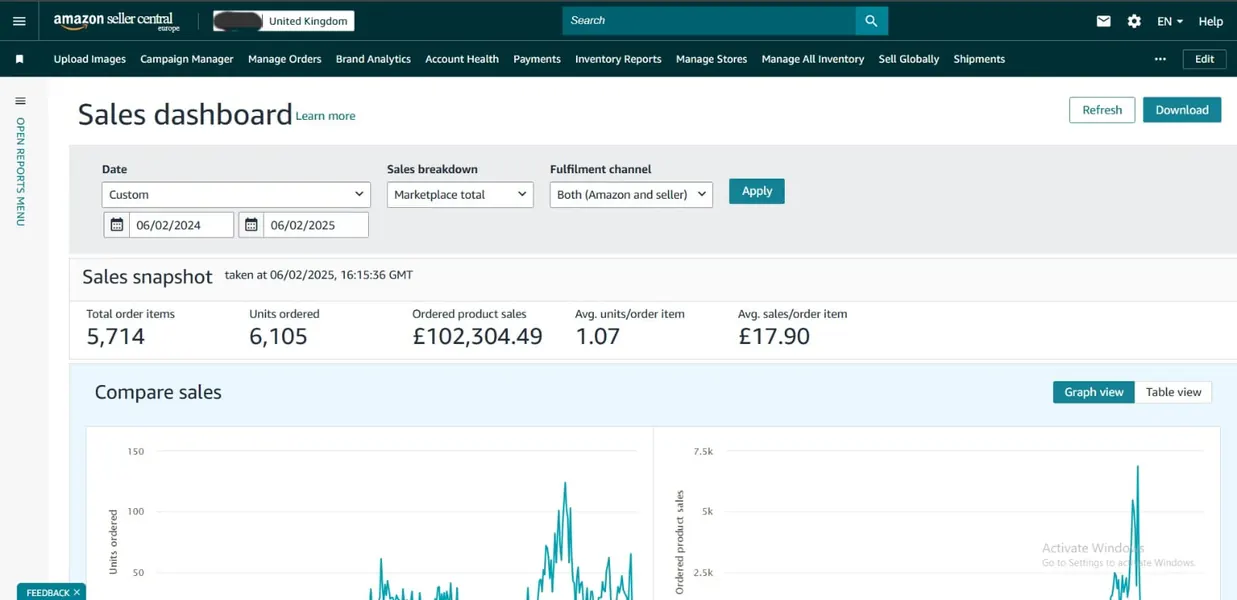This screenshot has width=1237, height=600.
Task: Click the end date calendar icon
Action: point(252,225)
